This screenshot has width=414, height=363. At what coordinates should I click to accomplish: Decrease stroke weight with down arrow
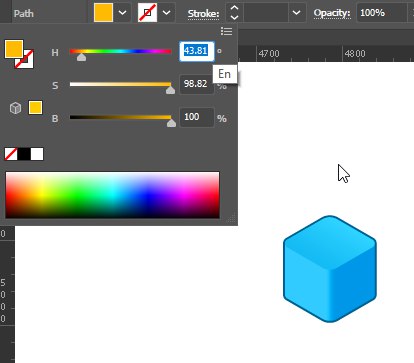point(235,17)
